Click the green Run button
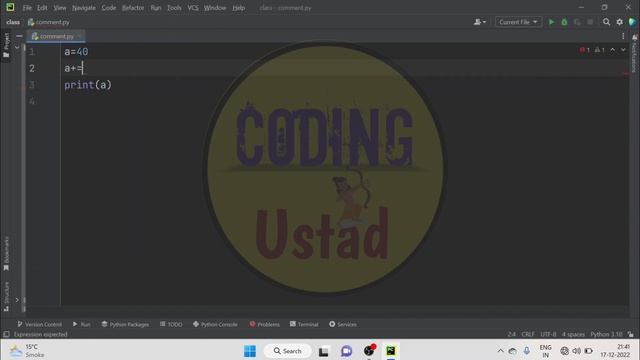Screen dimensions: 640x360 click(551, 22)
